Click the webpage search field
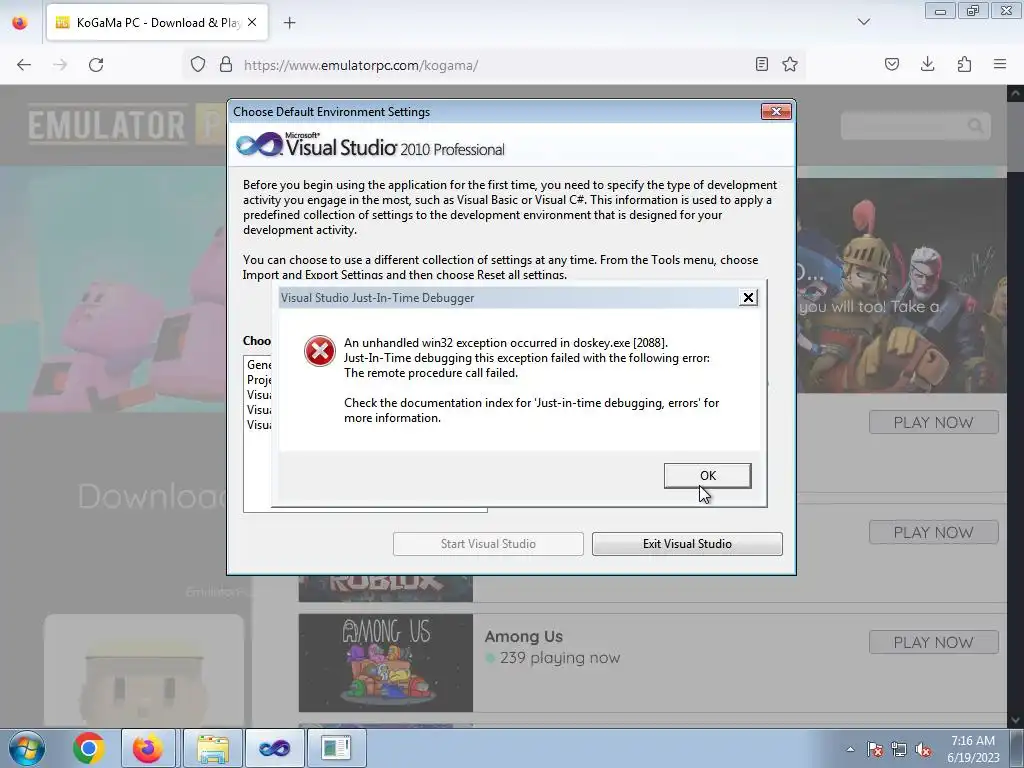The height and width of the screenshot is (768, 1024). pyautogui.click(x=914, y=125)
